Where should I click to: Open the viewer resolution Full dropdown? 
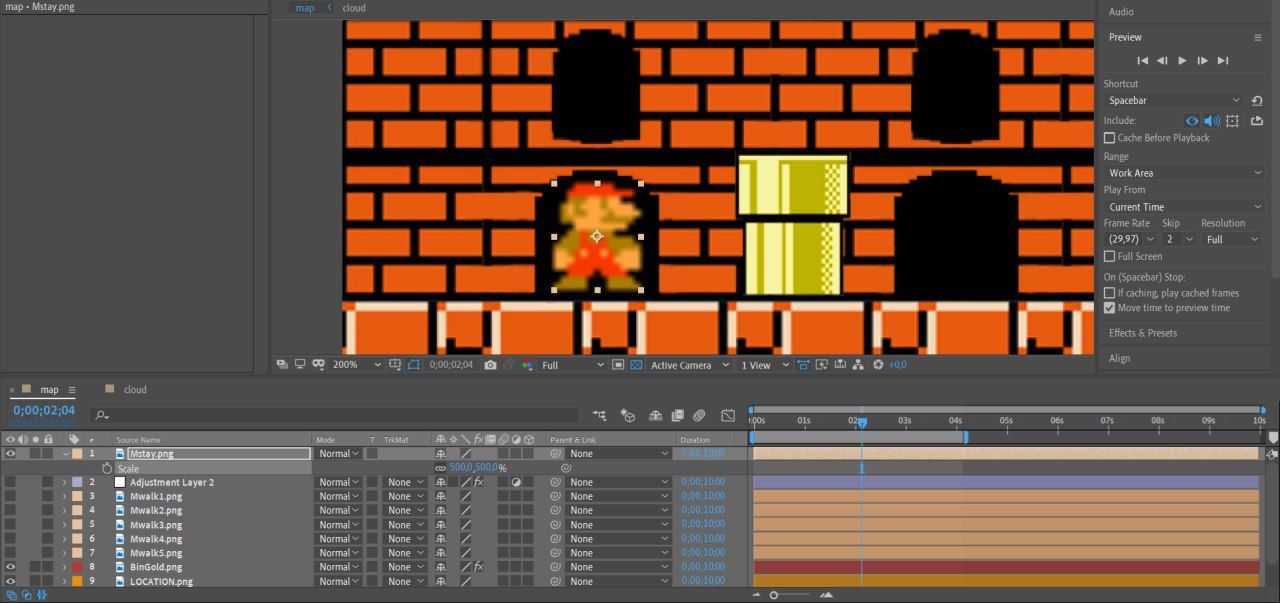coord(573,365)
